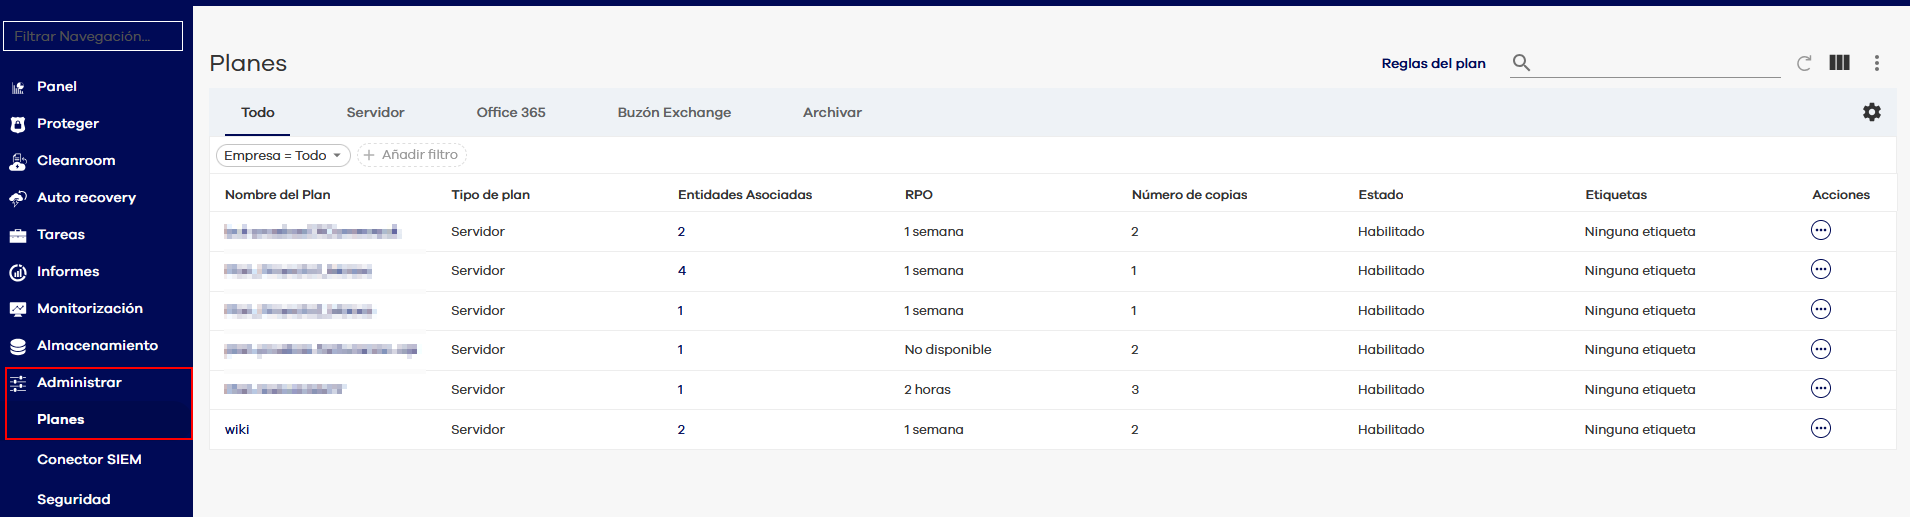Click the search magnifier icon
This screenshot has height=517, width=1910.
(x=1521, y=63)
